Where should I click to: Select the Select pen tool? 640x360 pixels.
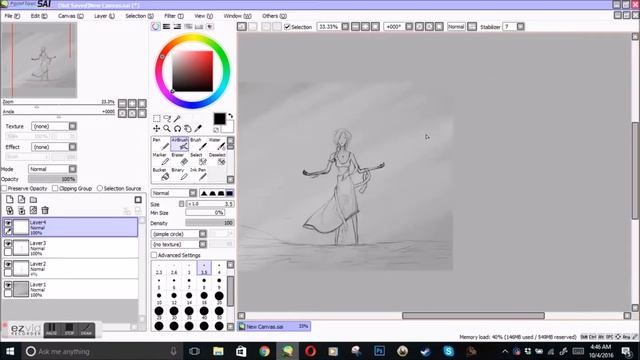point(198,159)
